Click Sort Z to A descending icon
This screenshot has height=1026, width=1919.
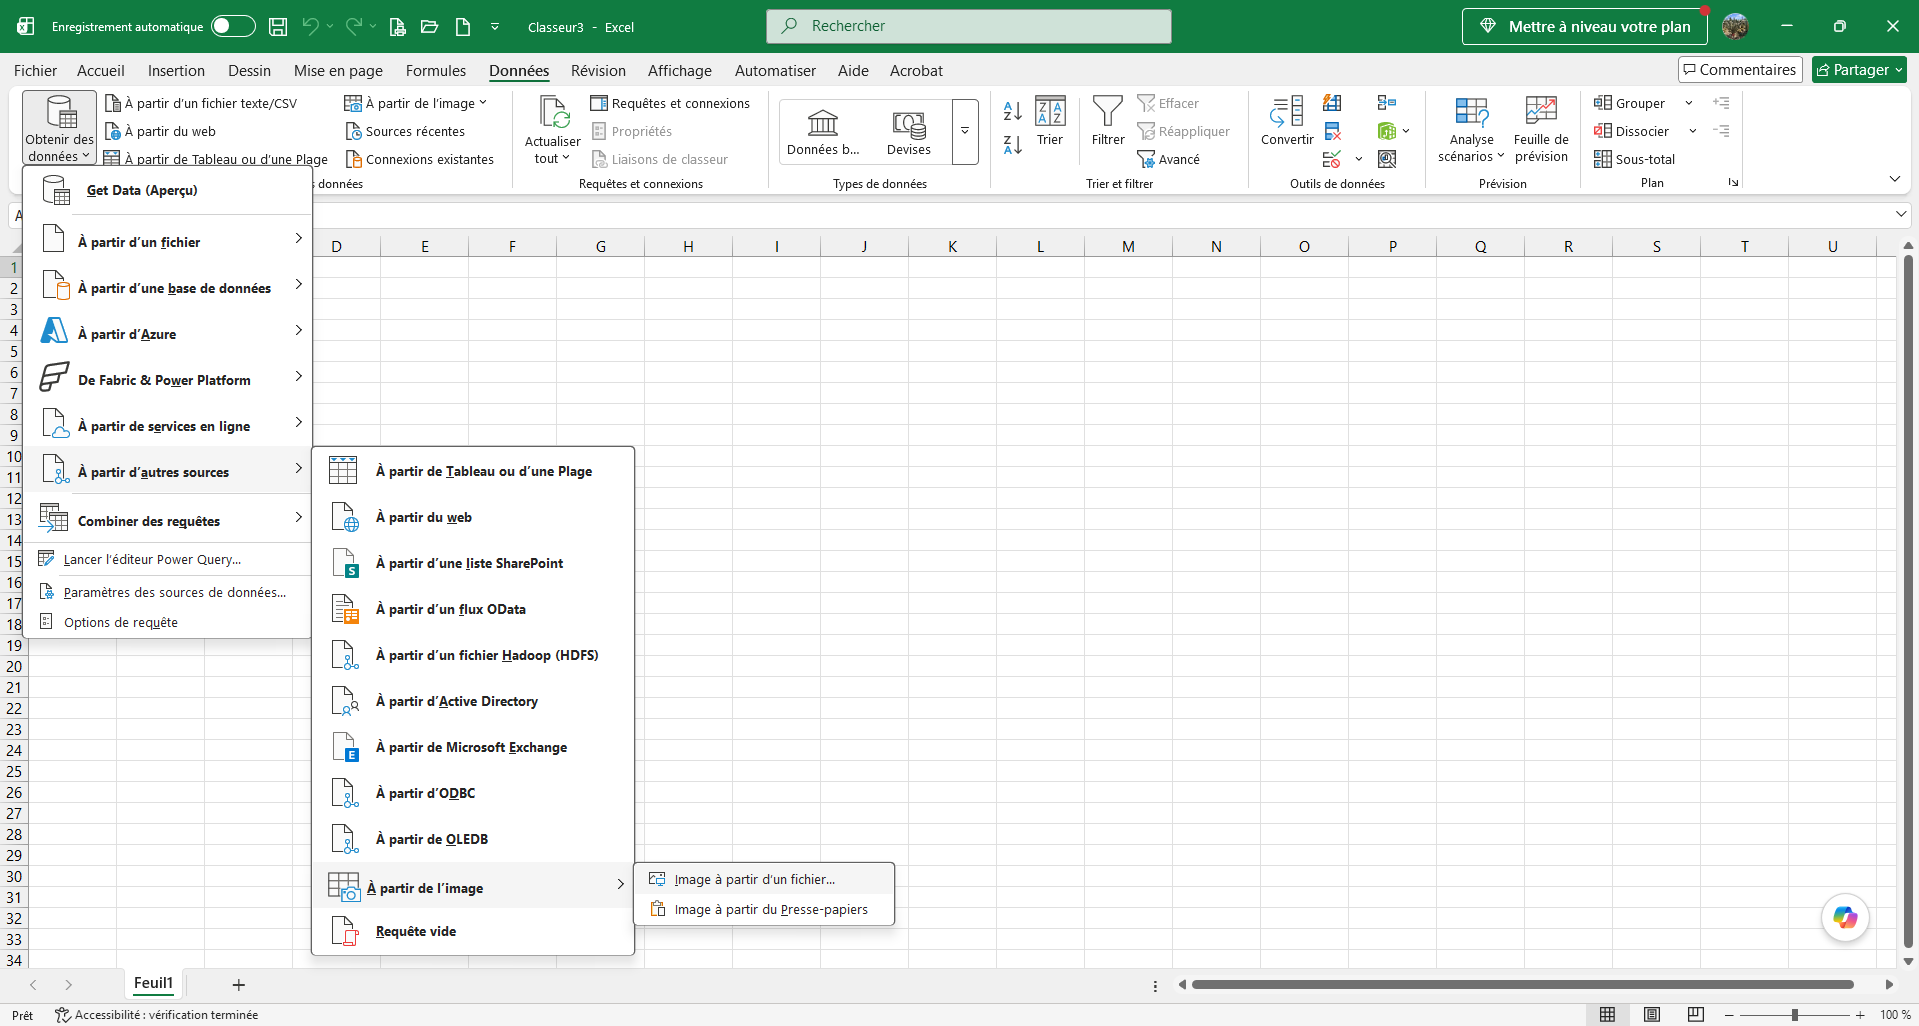(x=1012, y=145)
